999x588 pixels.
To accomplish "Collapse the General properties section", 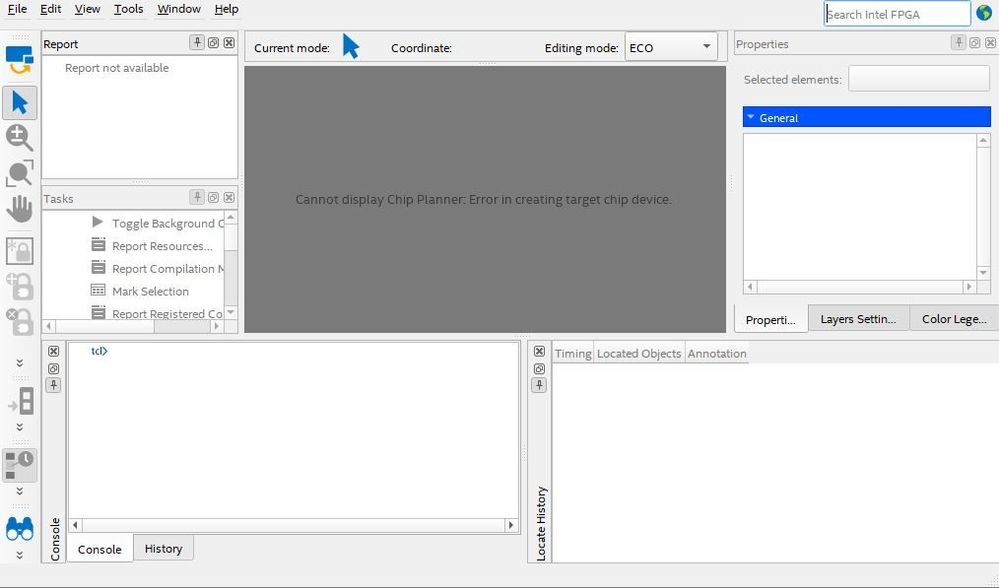I will (x=751, y=117).
